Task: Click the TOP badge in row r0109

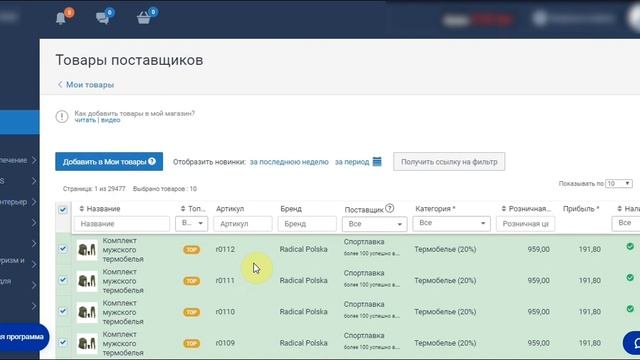Action: click(x=191, y=343)
